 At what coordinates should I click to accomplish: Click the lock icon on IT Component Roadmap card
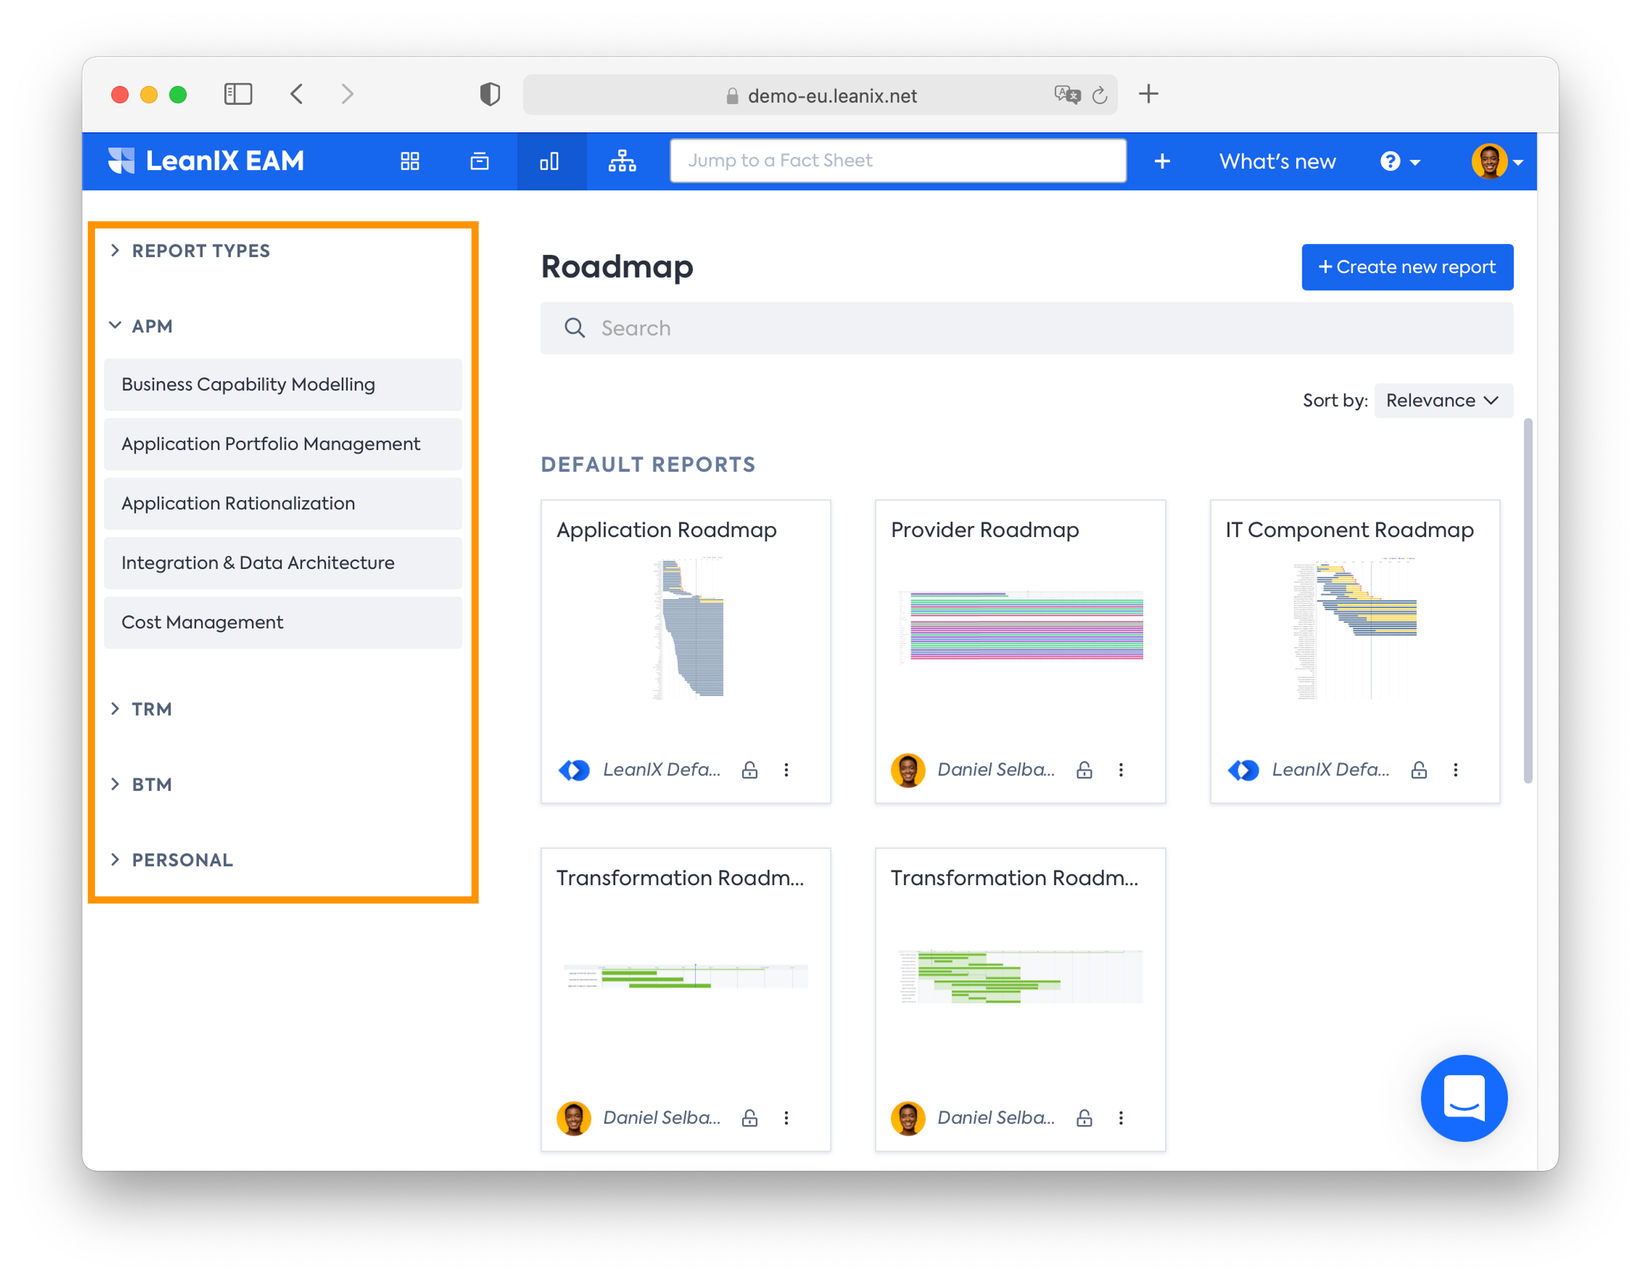(x=1419, y=770)
